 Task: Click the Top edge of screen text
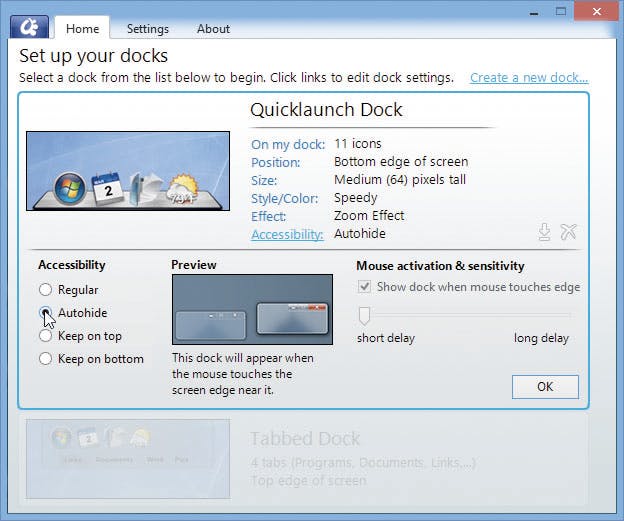[308, 481]
